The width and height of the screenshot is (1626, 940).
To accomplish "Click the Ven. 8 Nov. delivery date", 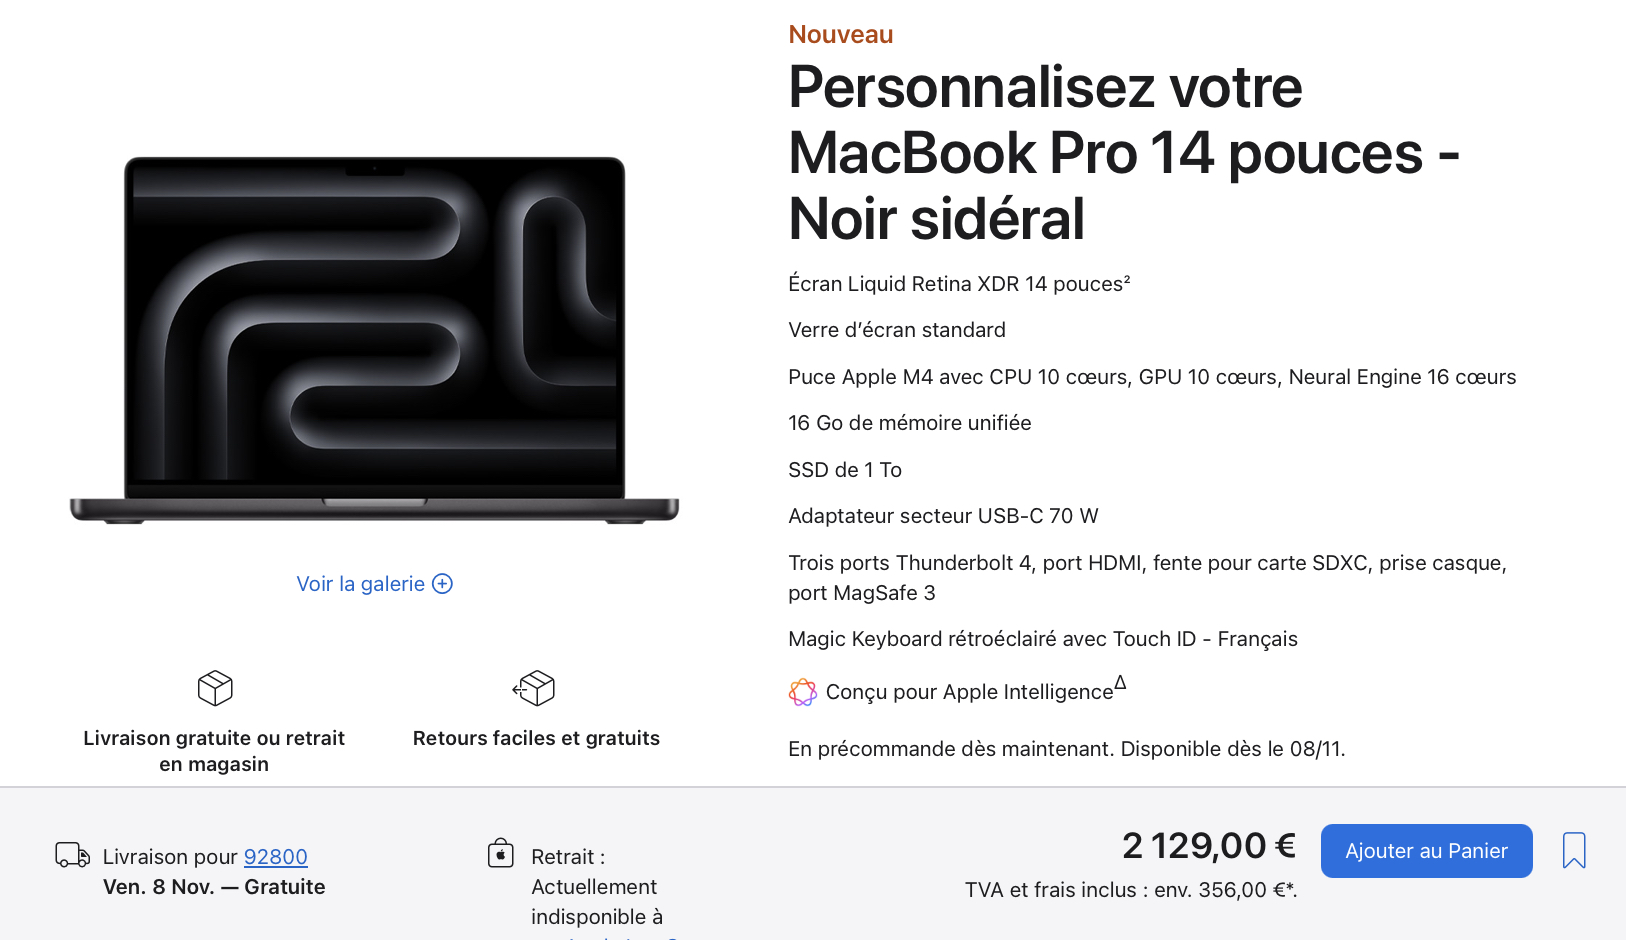I will pos(159,887).
